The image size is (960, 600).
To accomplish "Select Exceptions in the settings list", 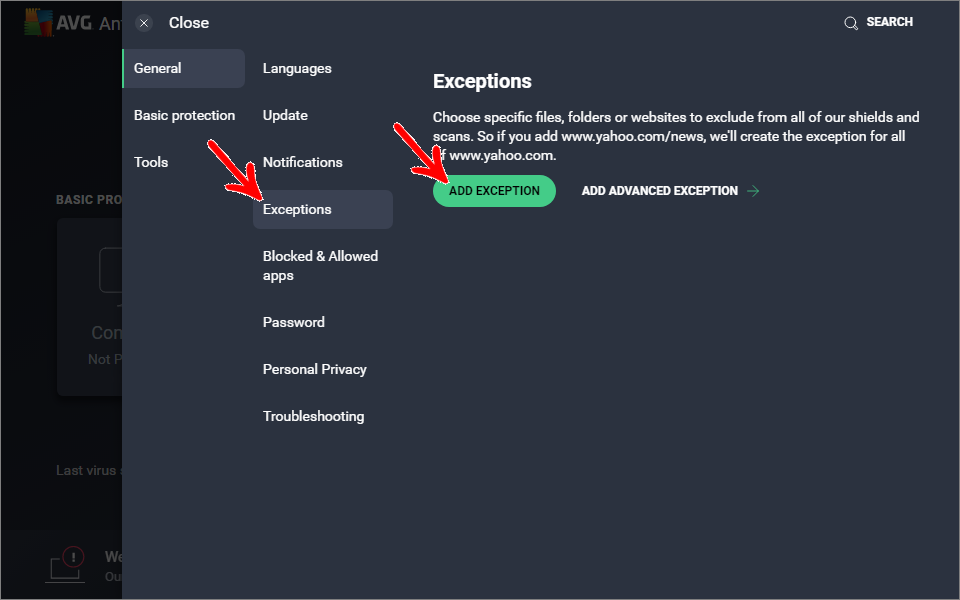I will (323, 209).
